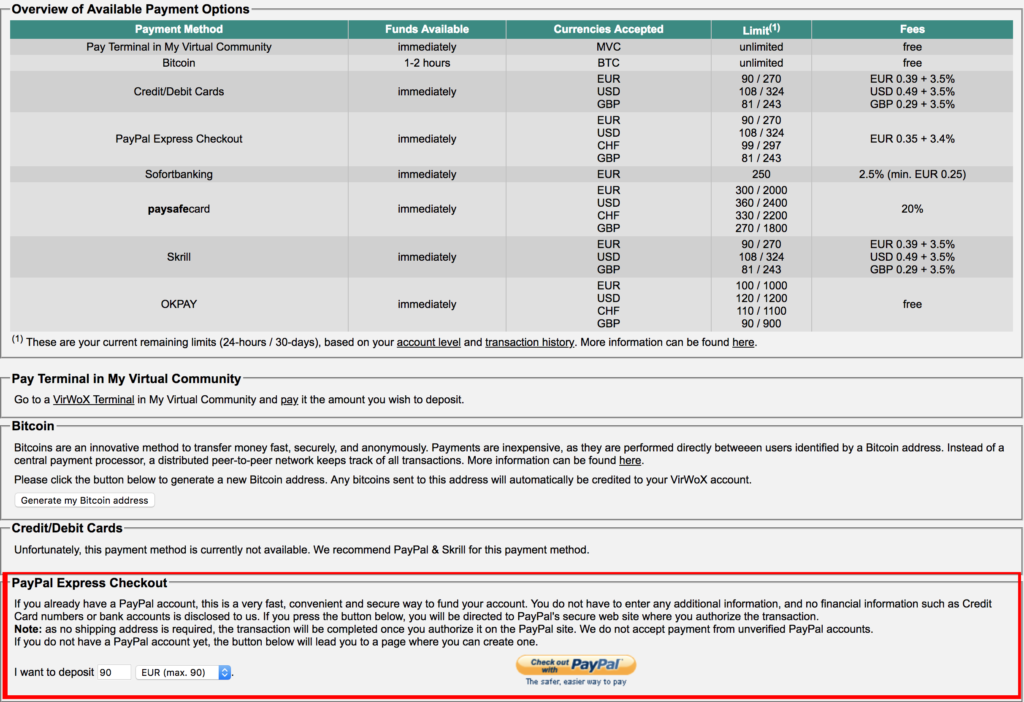Open the VirWoX Terminal link
The image size is (1024, 702).
tap(93, 400)
